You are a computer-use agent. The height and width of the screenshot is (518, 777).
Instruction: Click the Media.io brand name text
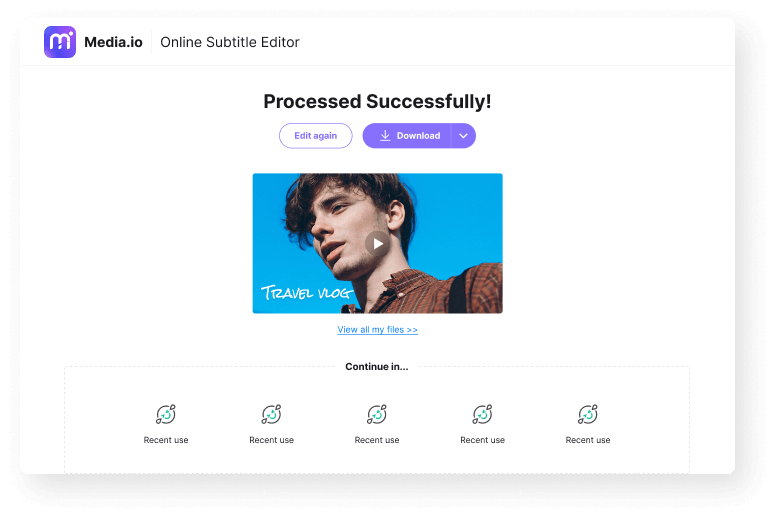point(112,42)
